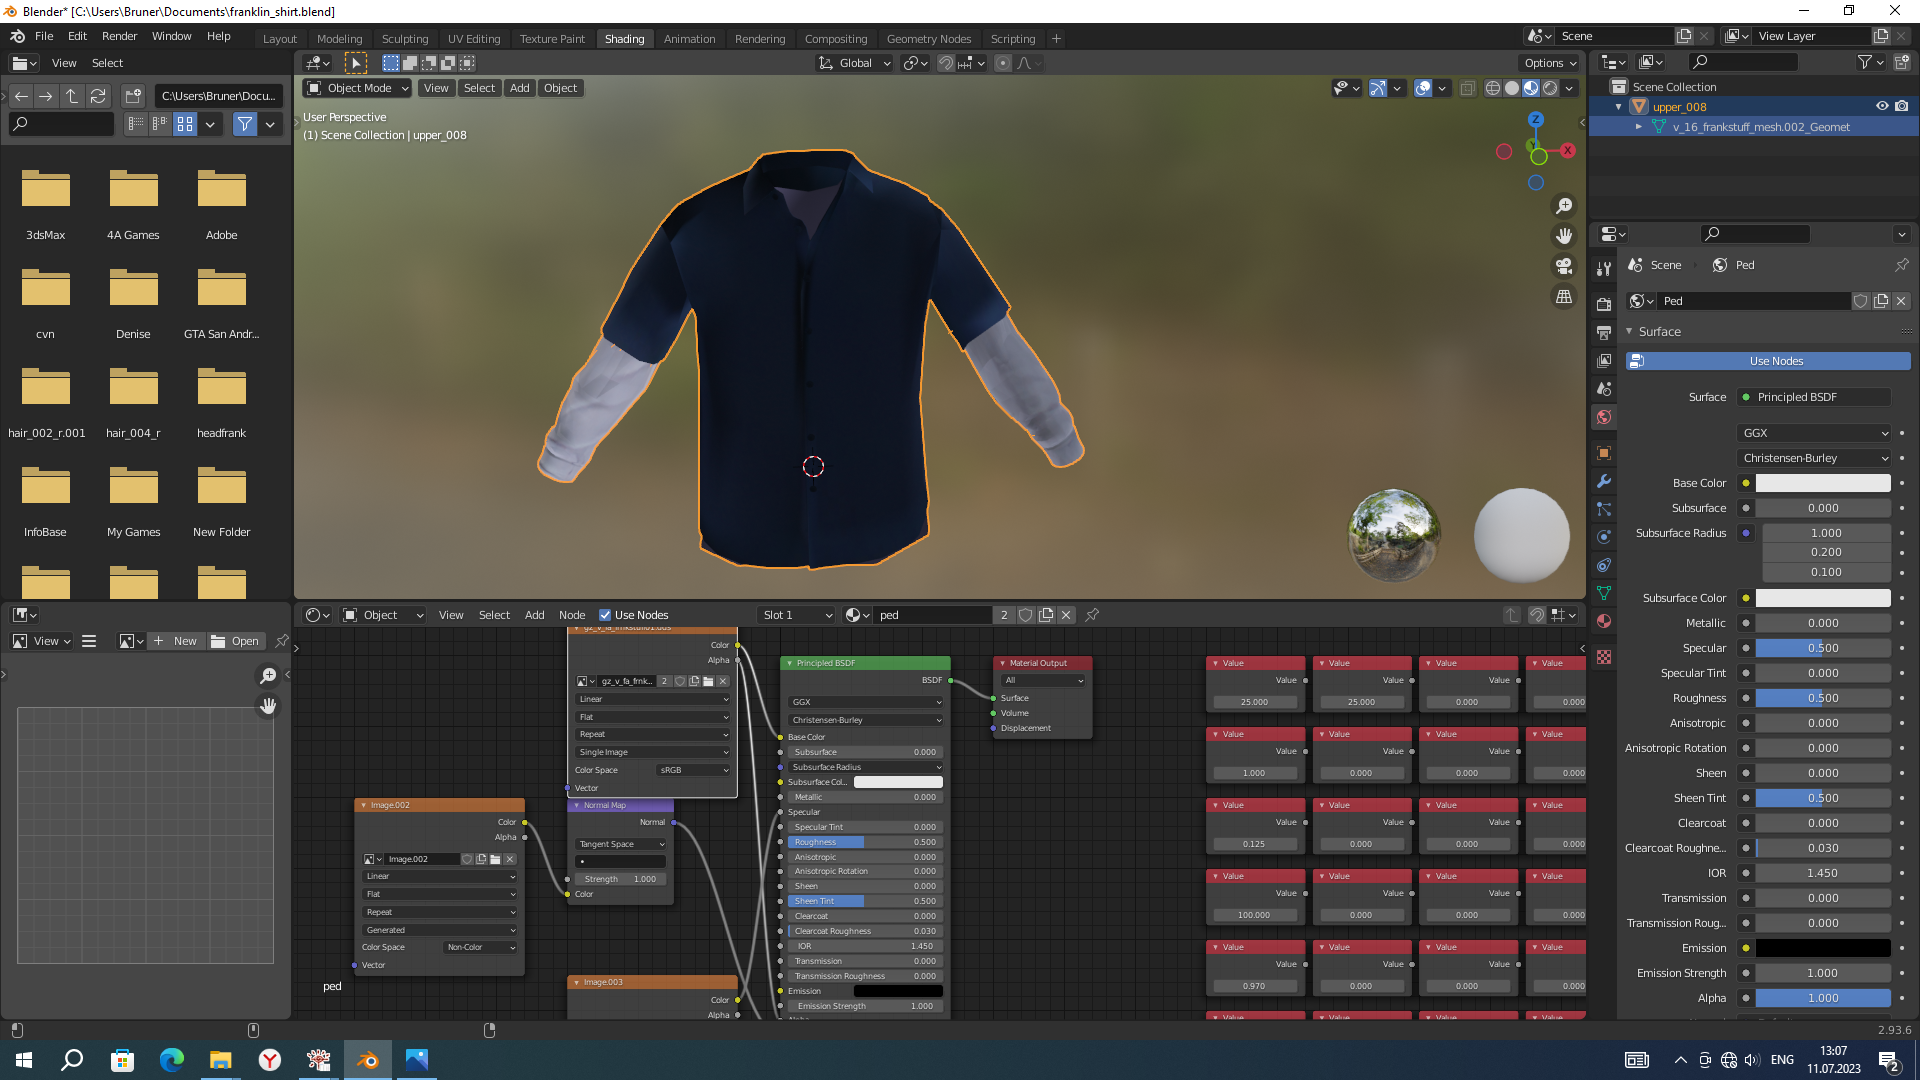Open the Physics properties tab icon
Image resolution: width=1920 pixels, height=1080 pixels.
coord(1604,537)
